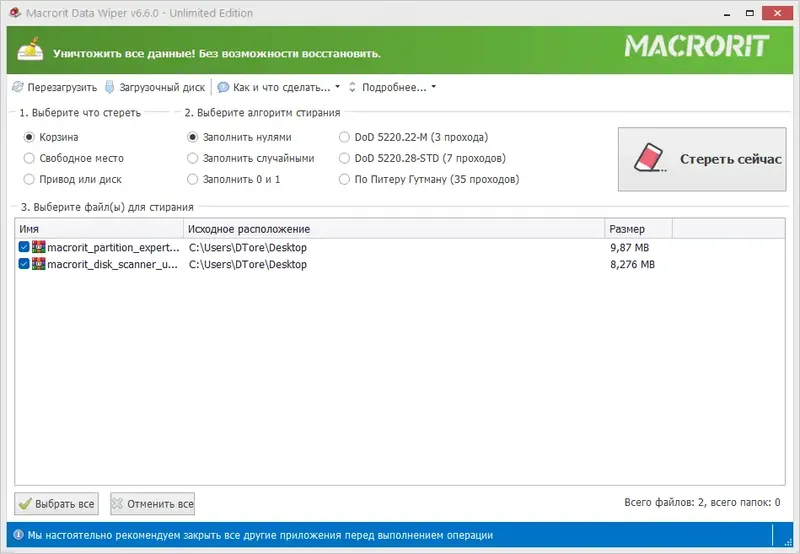Sort by Исходное расположение column header
Viewport: 800px width, 554px height.
[394, 229]
